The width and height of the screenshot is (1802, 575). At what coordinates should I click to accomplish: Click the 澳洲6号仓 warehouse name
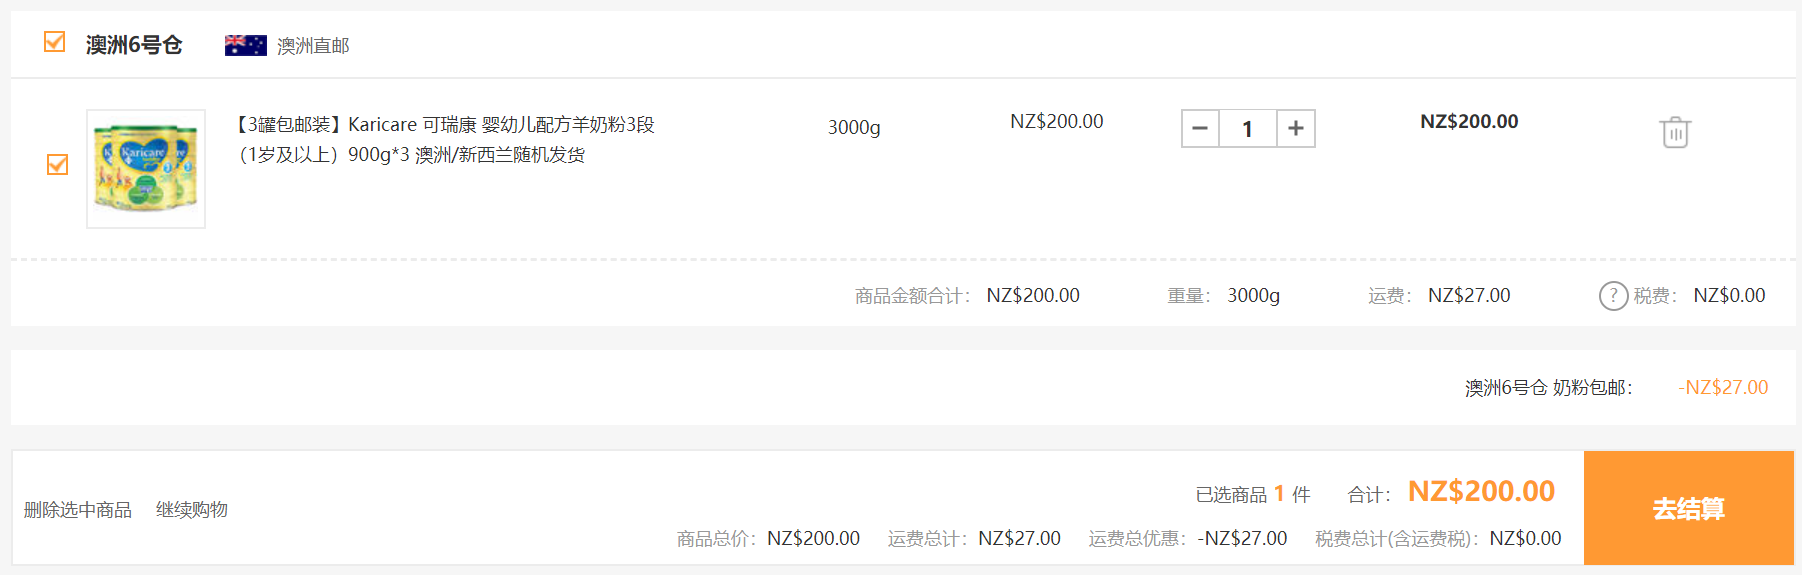[134, 45]
